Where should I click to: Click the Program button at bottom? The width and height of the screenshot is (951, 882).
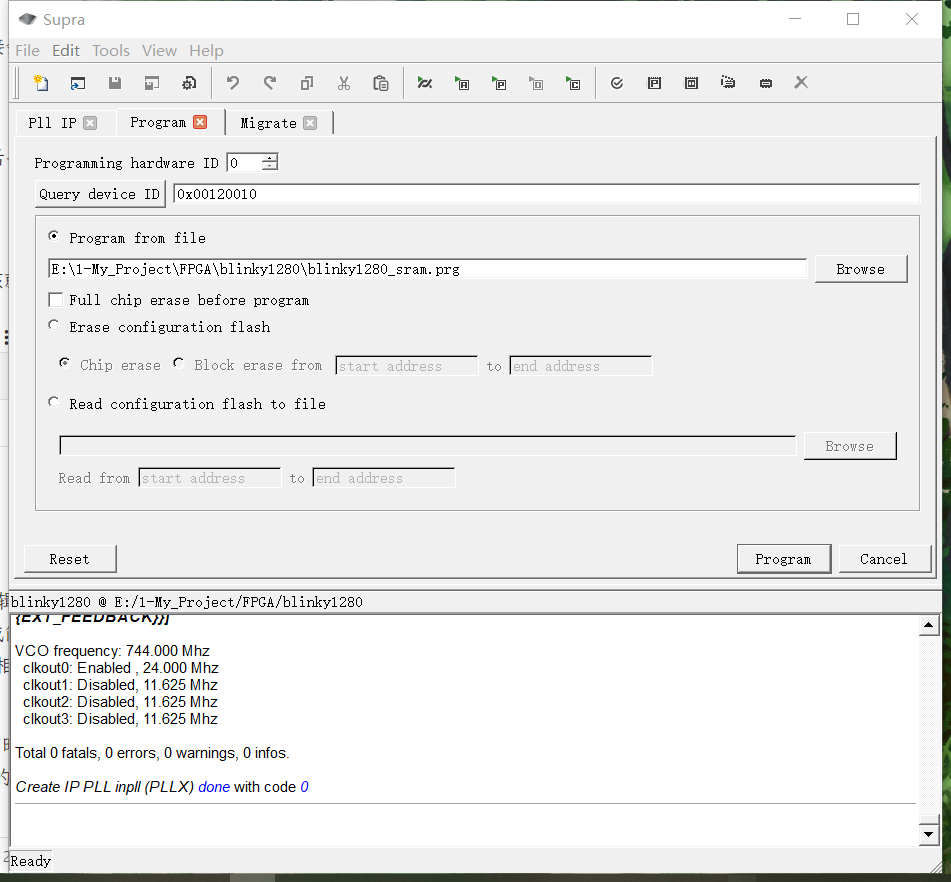(x=784, y=559)
